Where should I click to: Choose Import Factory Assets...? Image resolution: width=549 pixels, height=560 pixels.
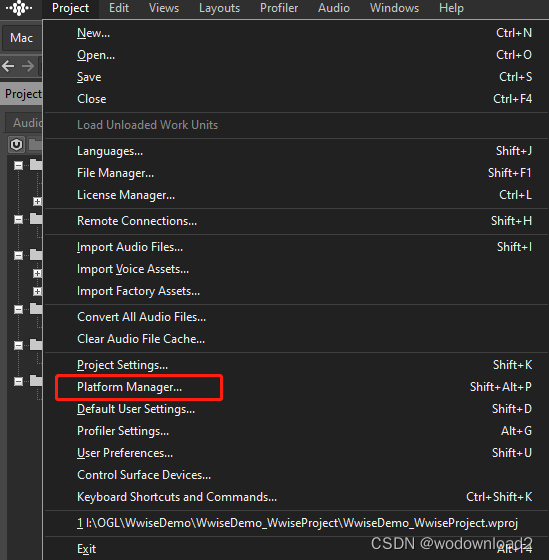pos(296,291)
